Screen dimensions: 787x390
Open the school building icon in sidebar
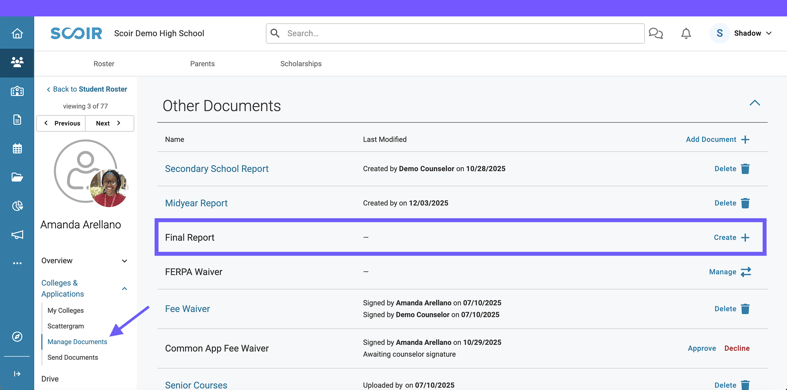coord(17,91)
